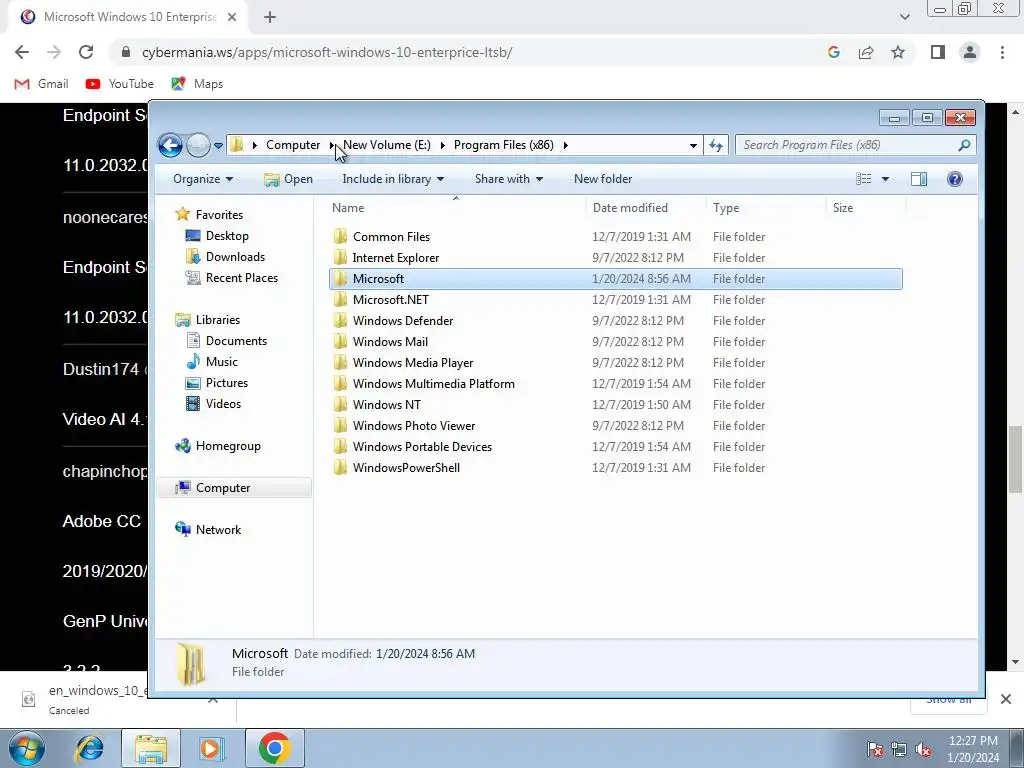Reload the Chrome page
The image size is (1024, 768).
pyautogui.click(x=86, y=52)
